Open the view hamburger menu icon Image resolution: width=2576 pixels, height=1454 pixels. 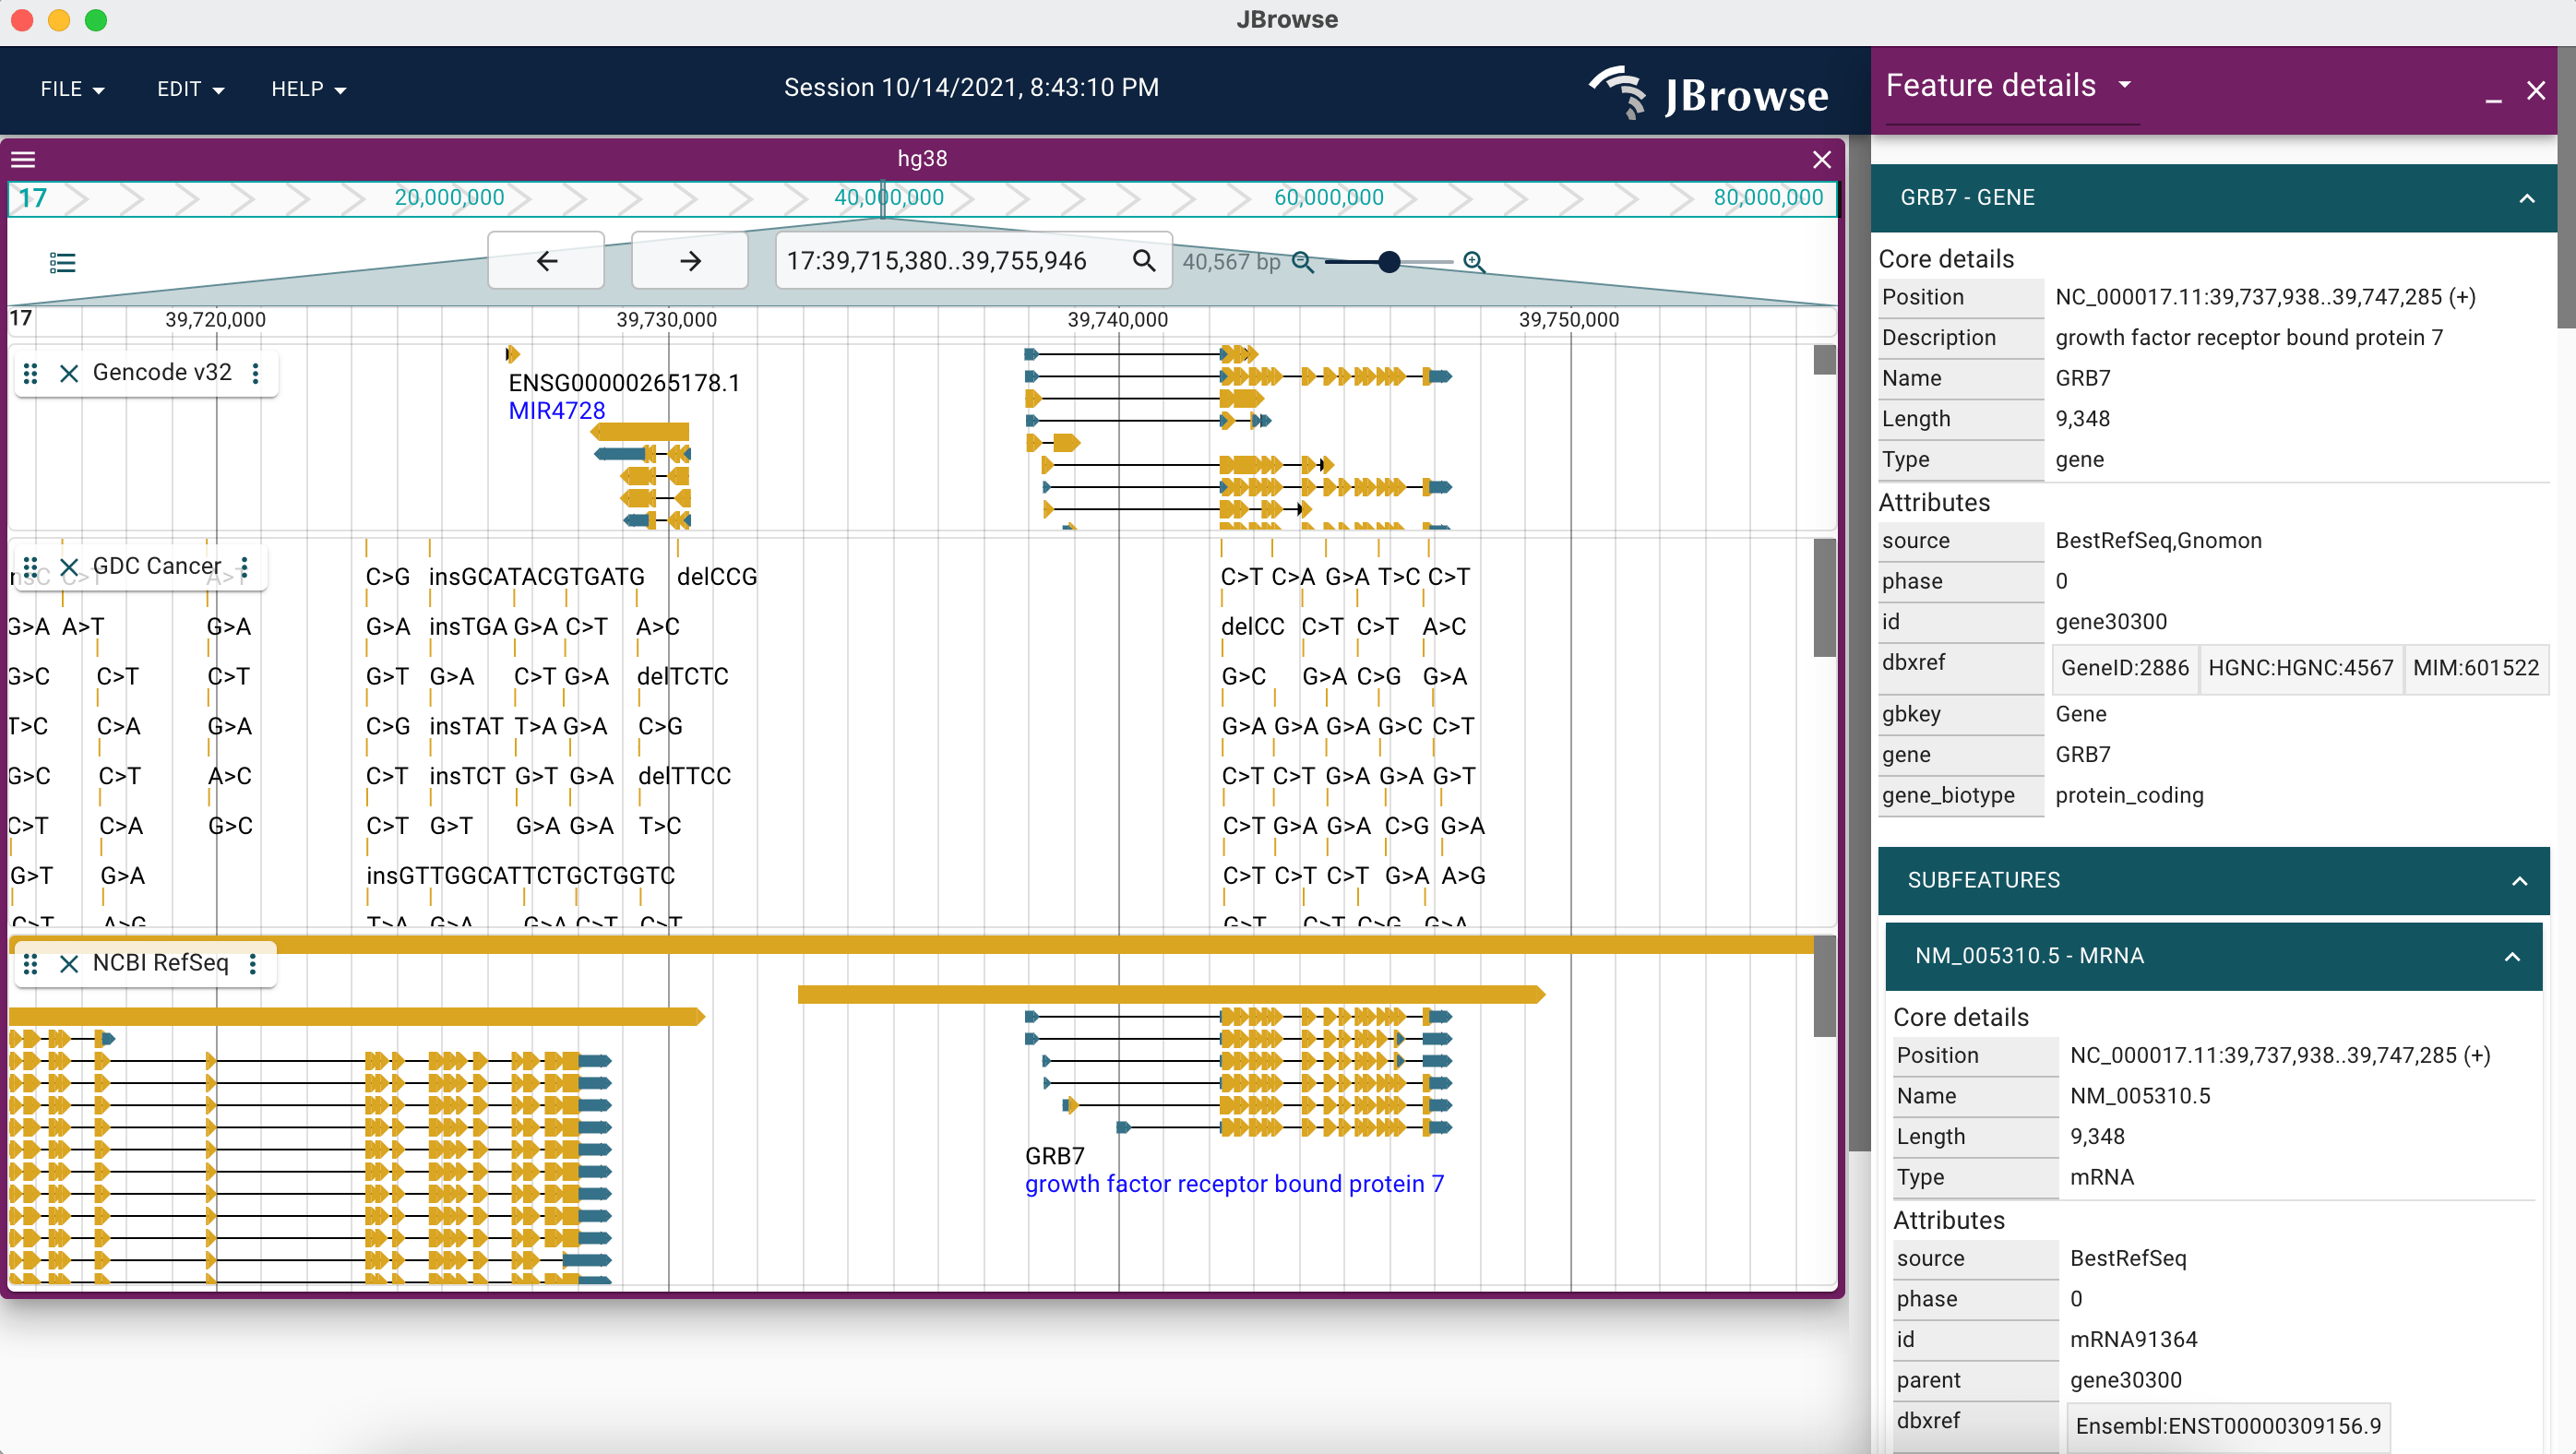point(23,160)
